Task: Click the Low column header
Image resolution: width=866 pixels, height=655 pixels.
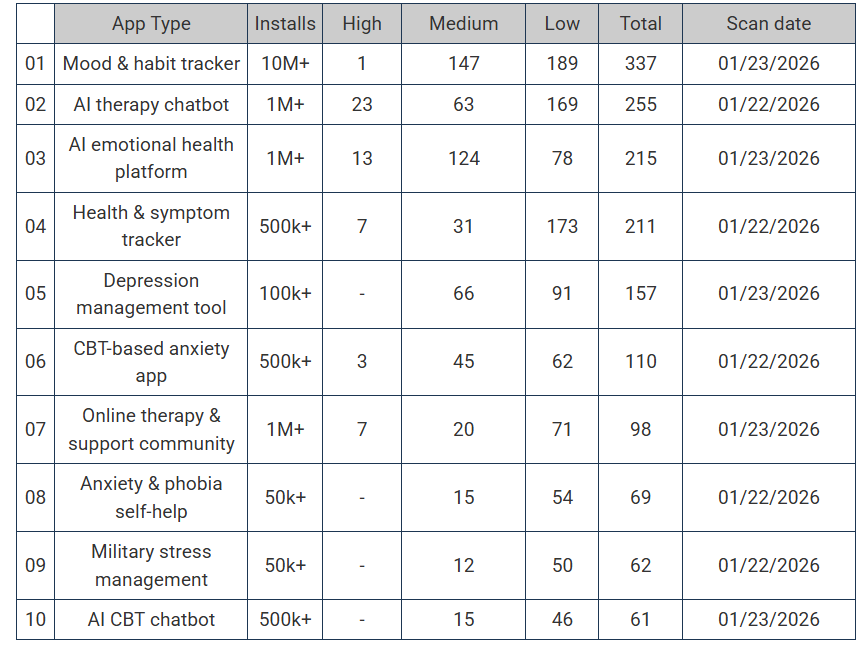Action: [562, 24]
